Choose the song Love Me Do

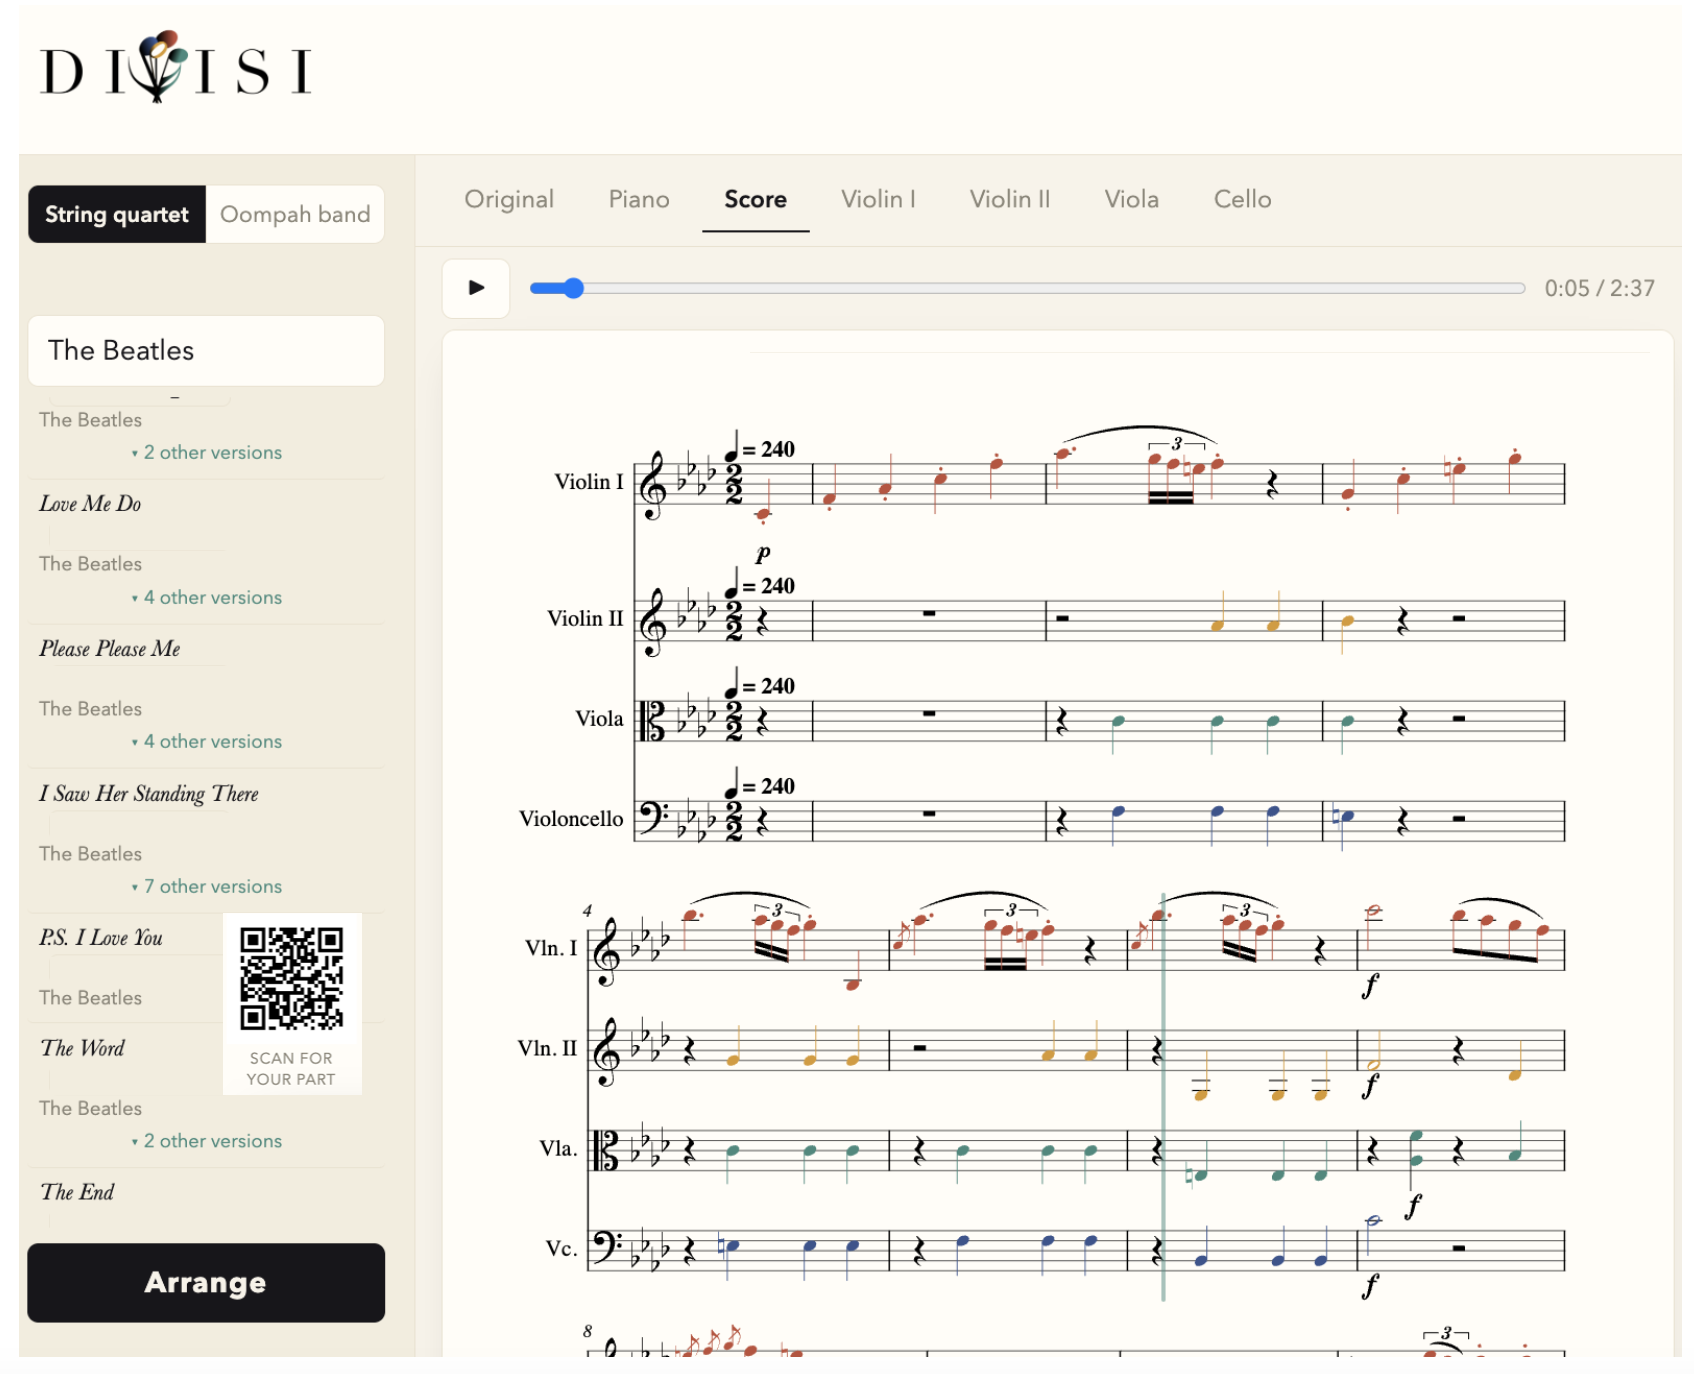[90, 504]
